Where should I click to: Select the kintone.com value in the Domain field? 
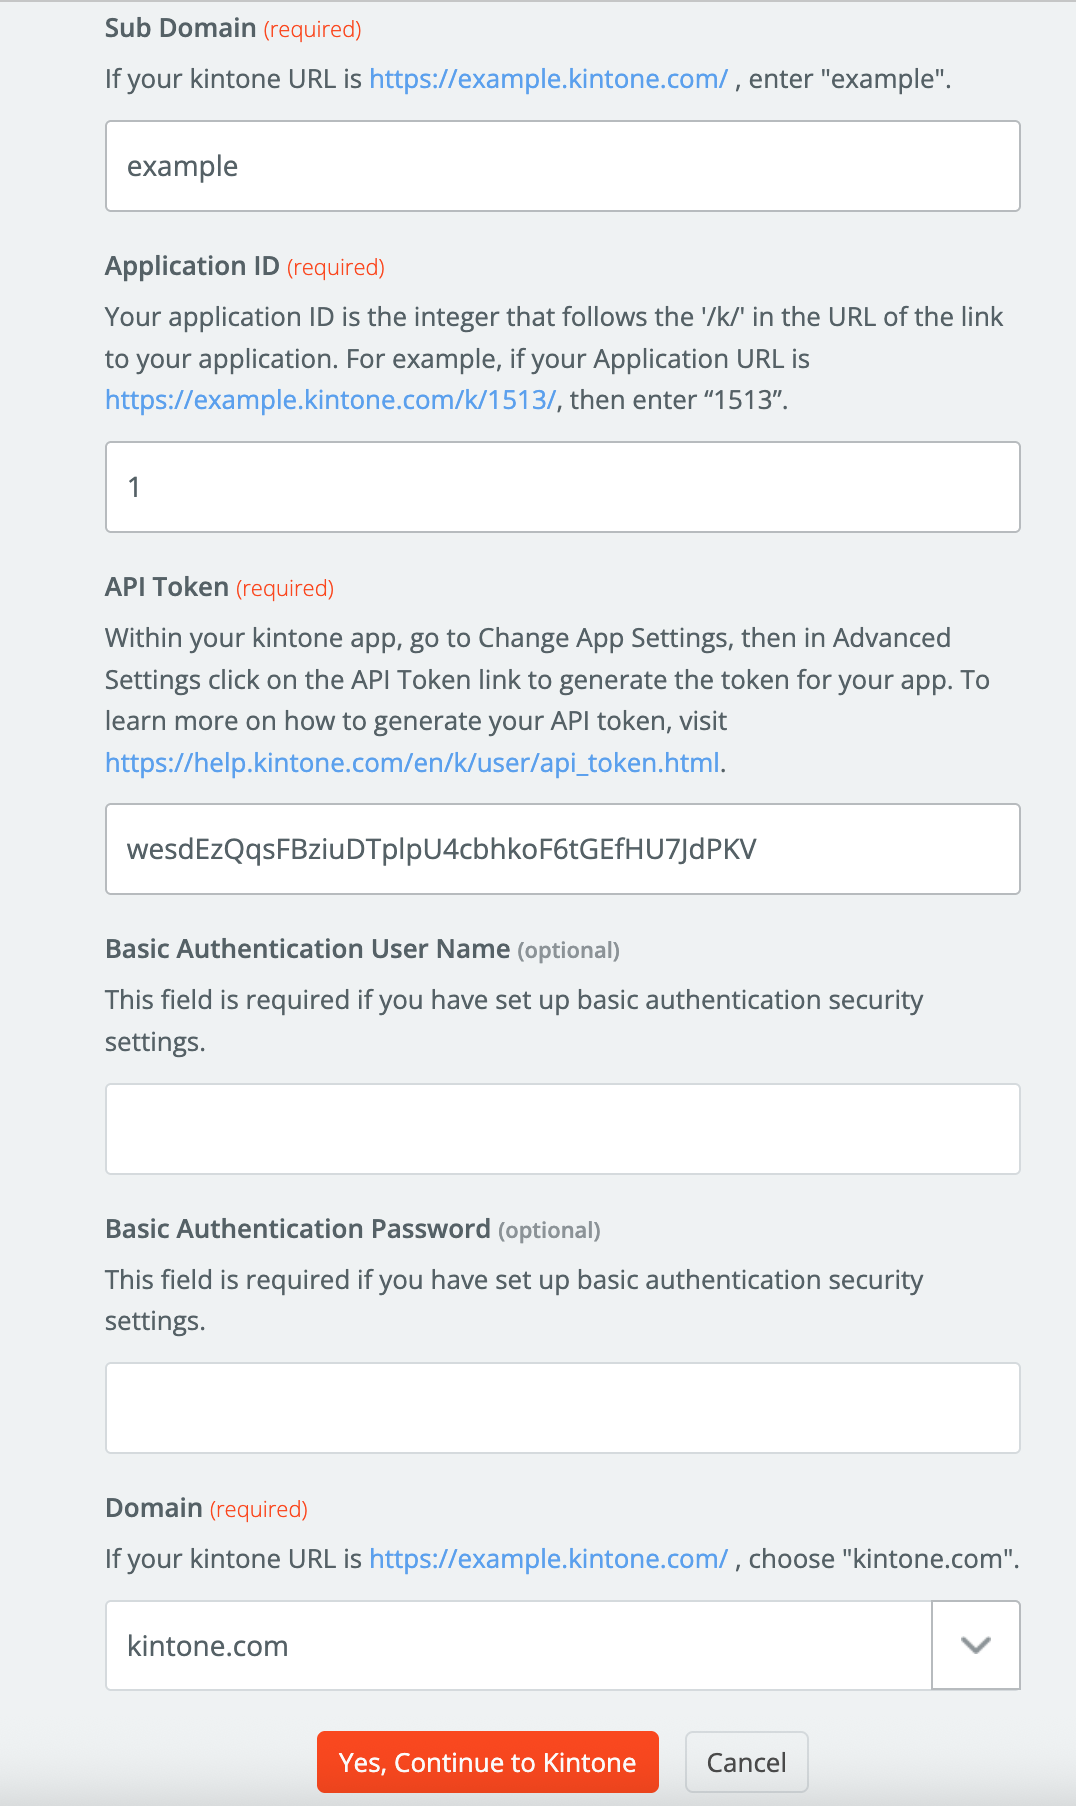point(207,1645)
